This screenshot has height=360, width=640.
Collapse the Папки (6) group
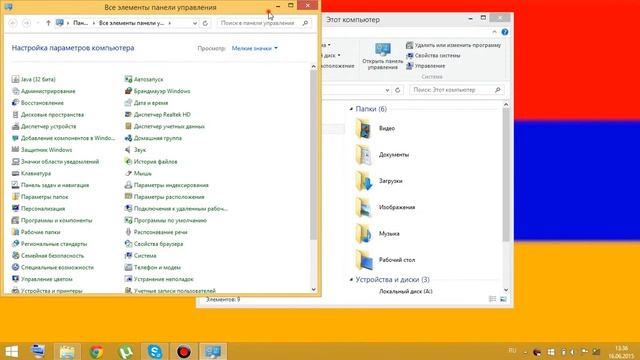pos(351,109)
